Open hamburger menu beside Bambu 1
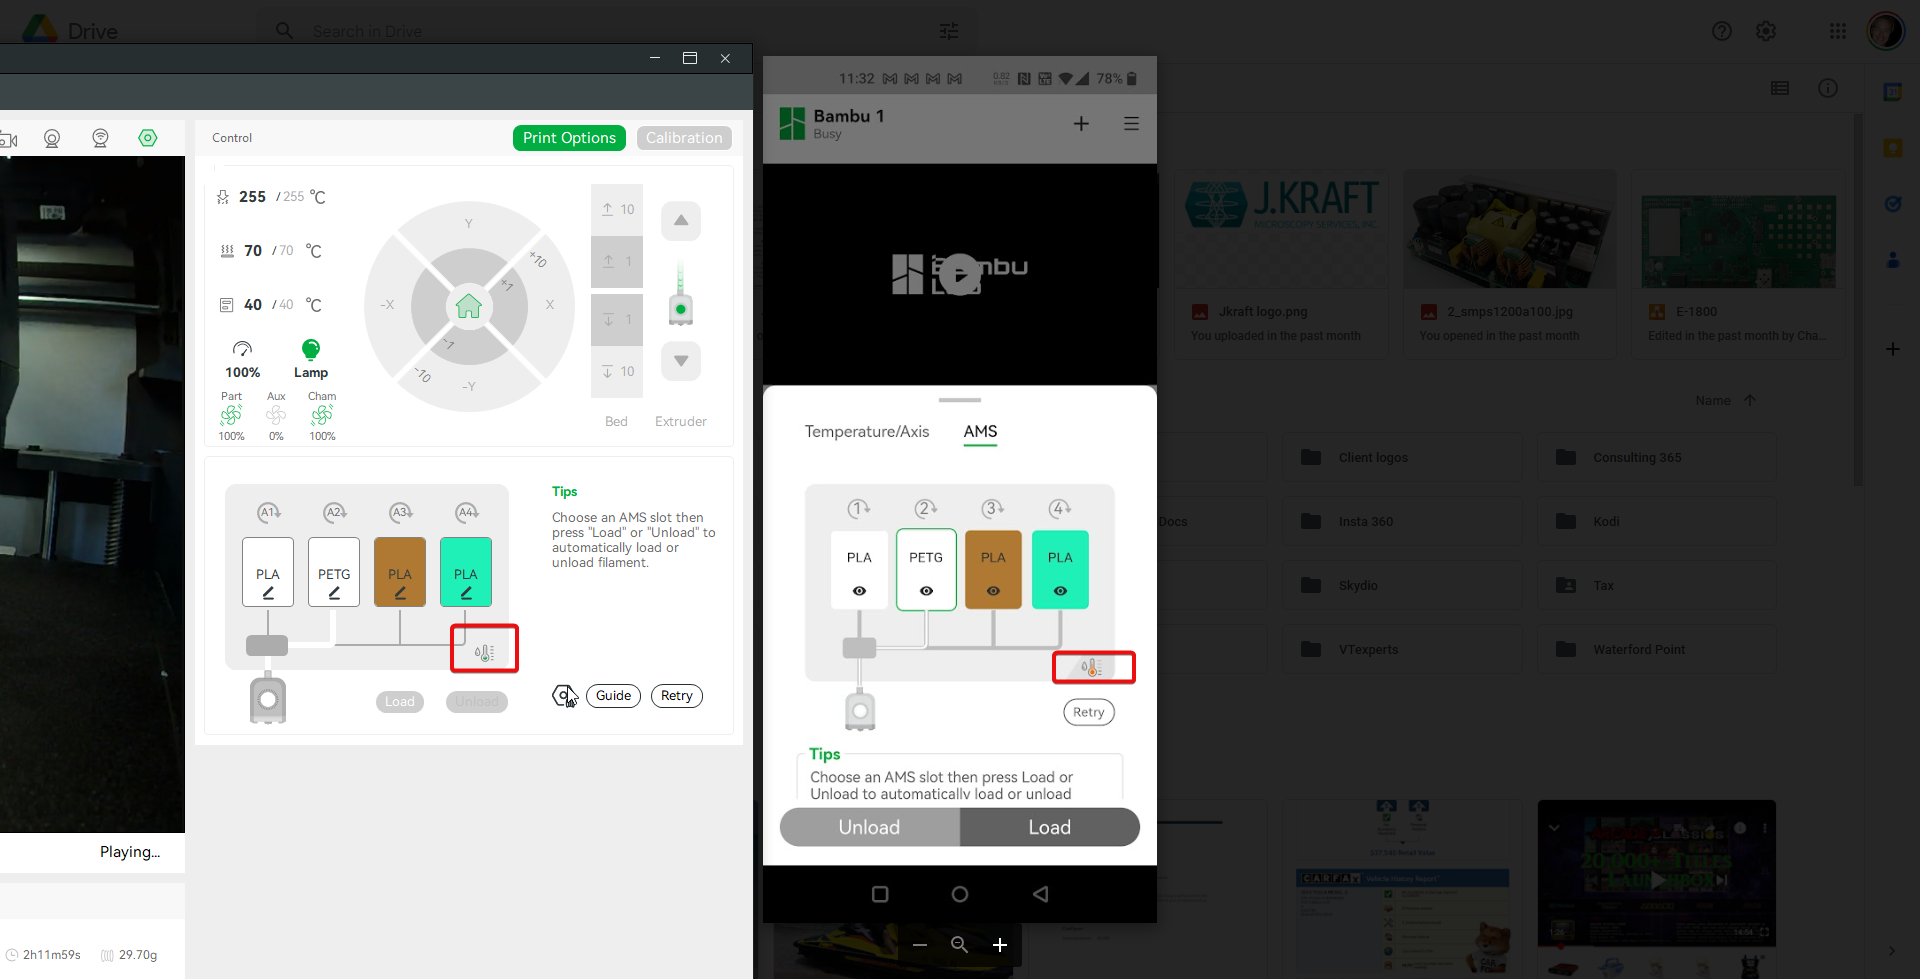 pos(1131,123)
